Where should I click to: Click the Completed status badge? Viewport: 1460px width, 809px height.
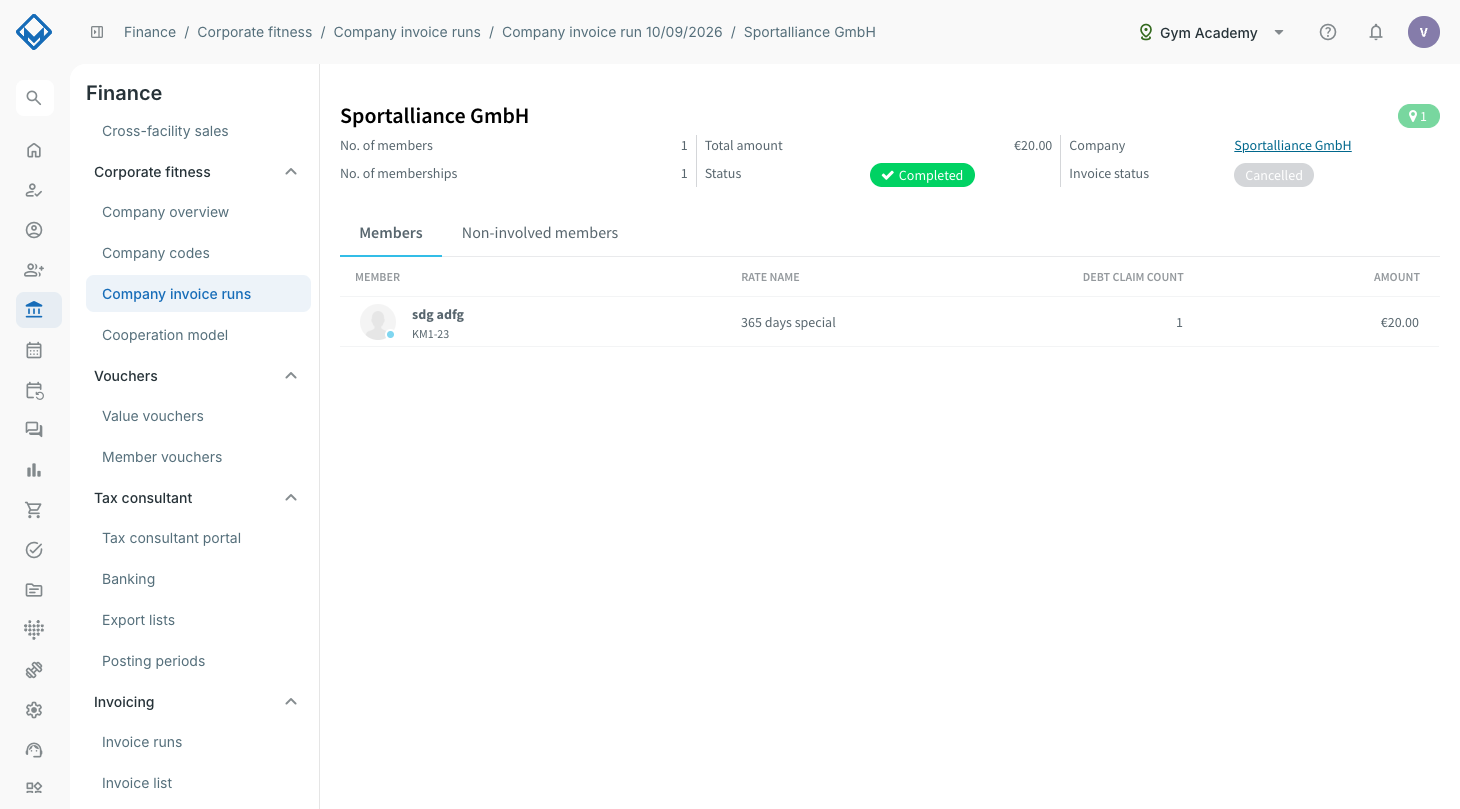[922, 175]
